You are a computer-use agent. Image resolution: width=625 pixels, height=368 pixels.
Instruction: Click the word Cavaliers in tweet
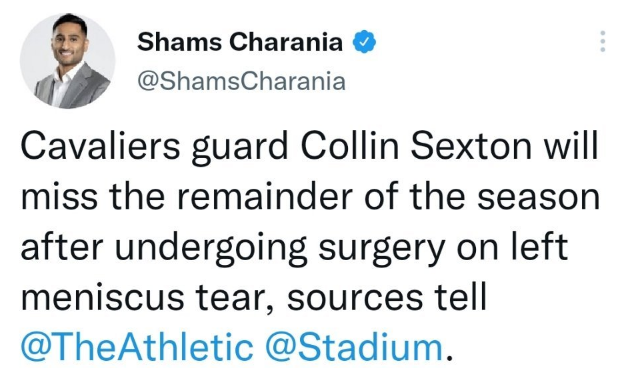(100, 146)
